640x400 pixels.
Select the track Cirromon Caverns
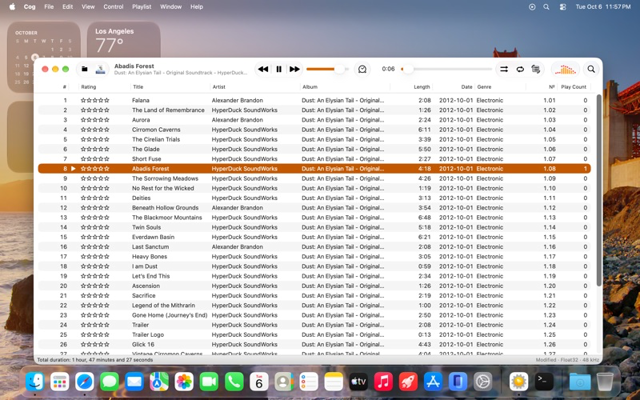(156, 129)
